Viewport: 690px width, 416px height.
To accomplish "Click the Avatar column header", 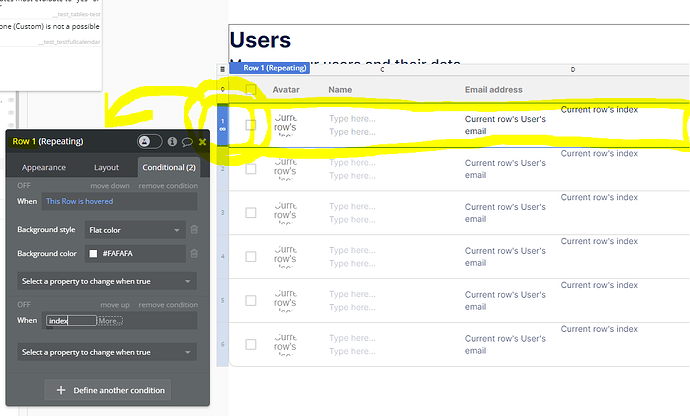I will click(286, 90).
